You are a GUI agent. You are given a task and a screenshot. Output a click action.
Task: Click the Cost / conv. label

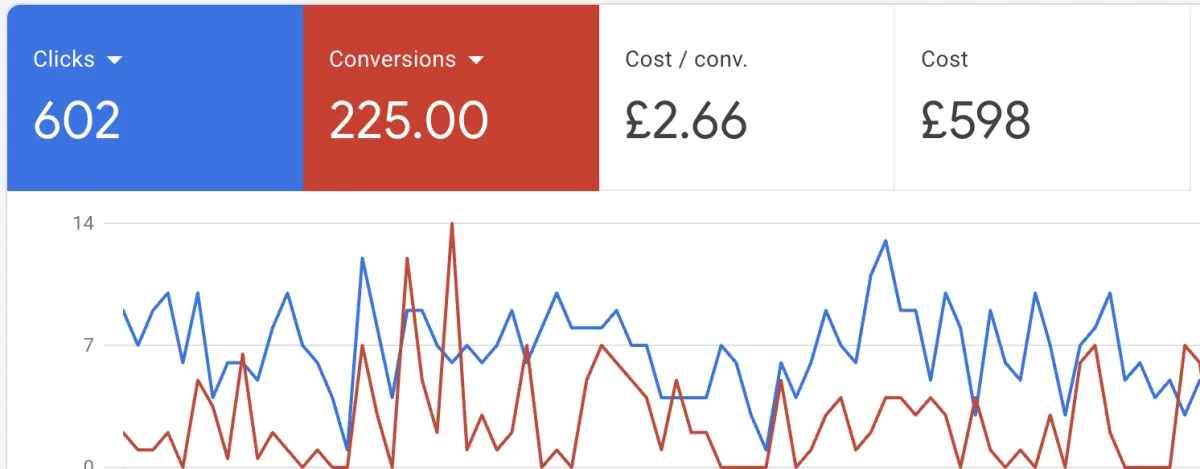(686, 59)
